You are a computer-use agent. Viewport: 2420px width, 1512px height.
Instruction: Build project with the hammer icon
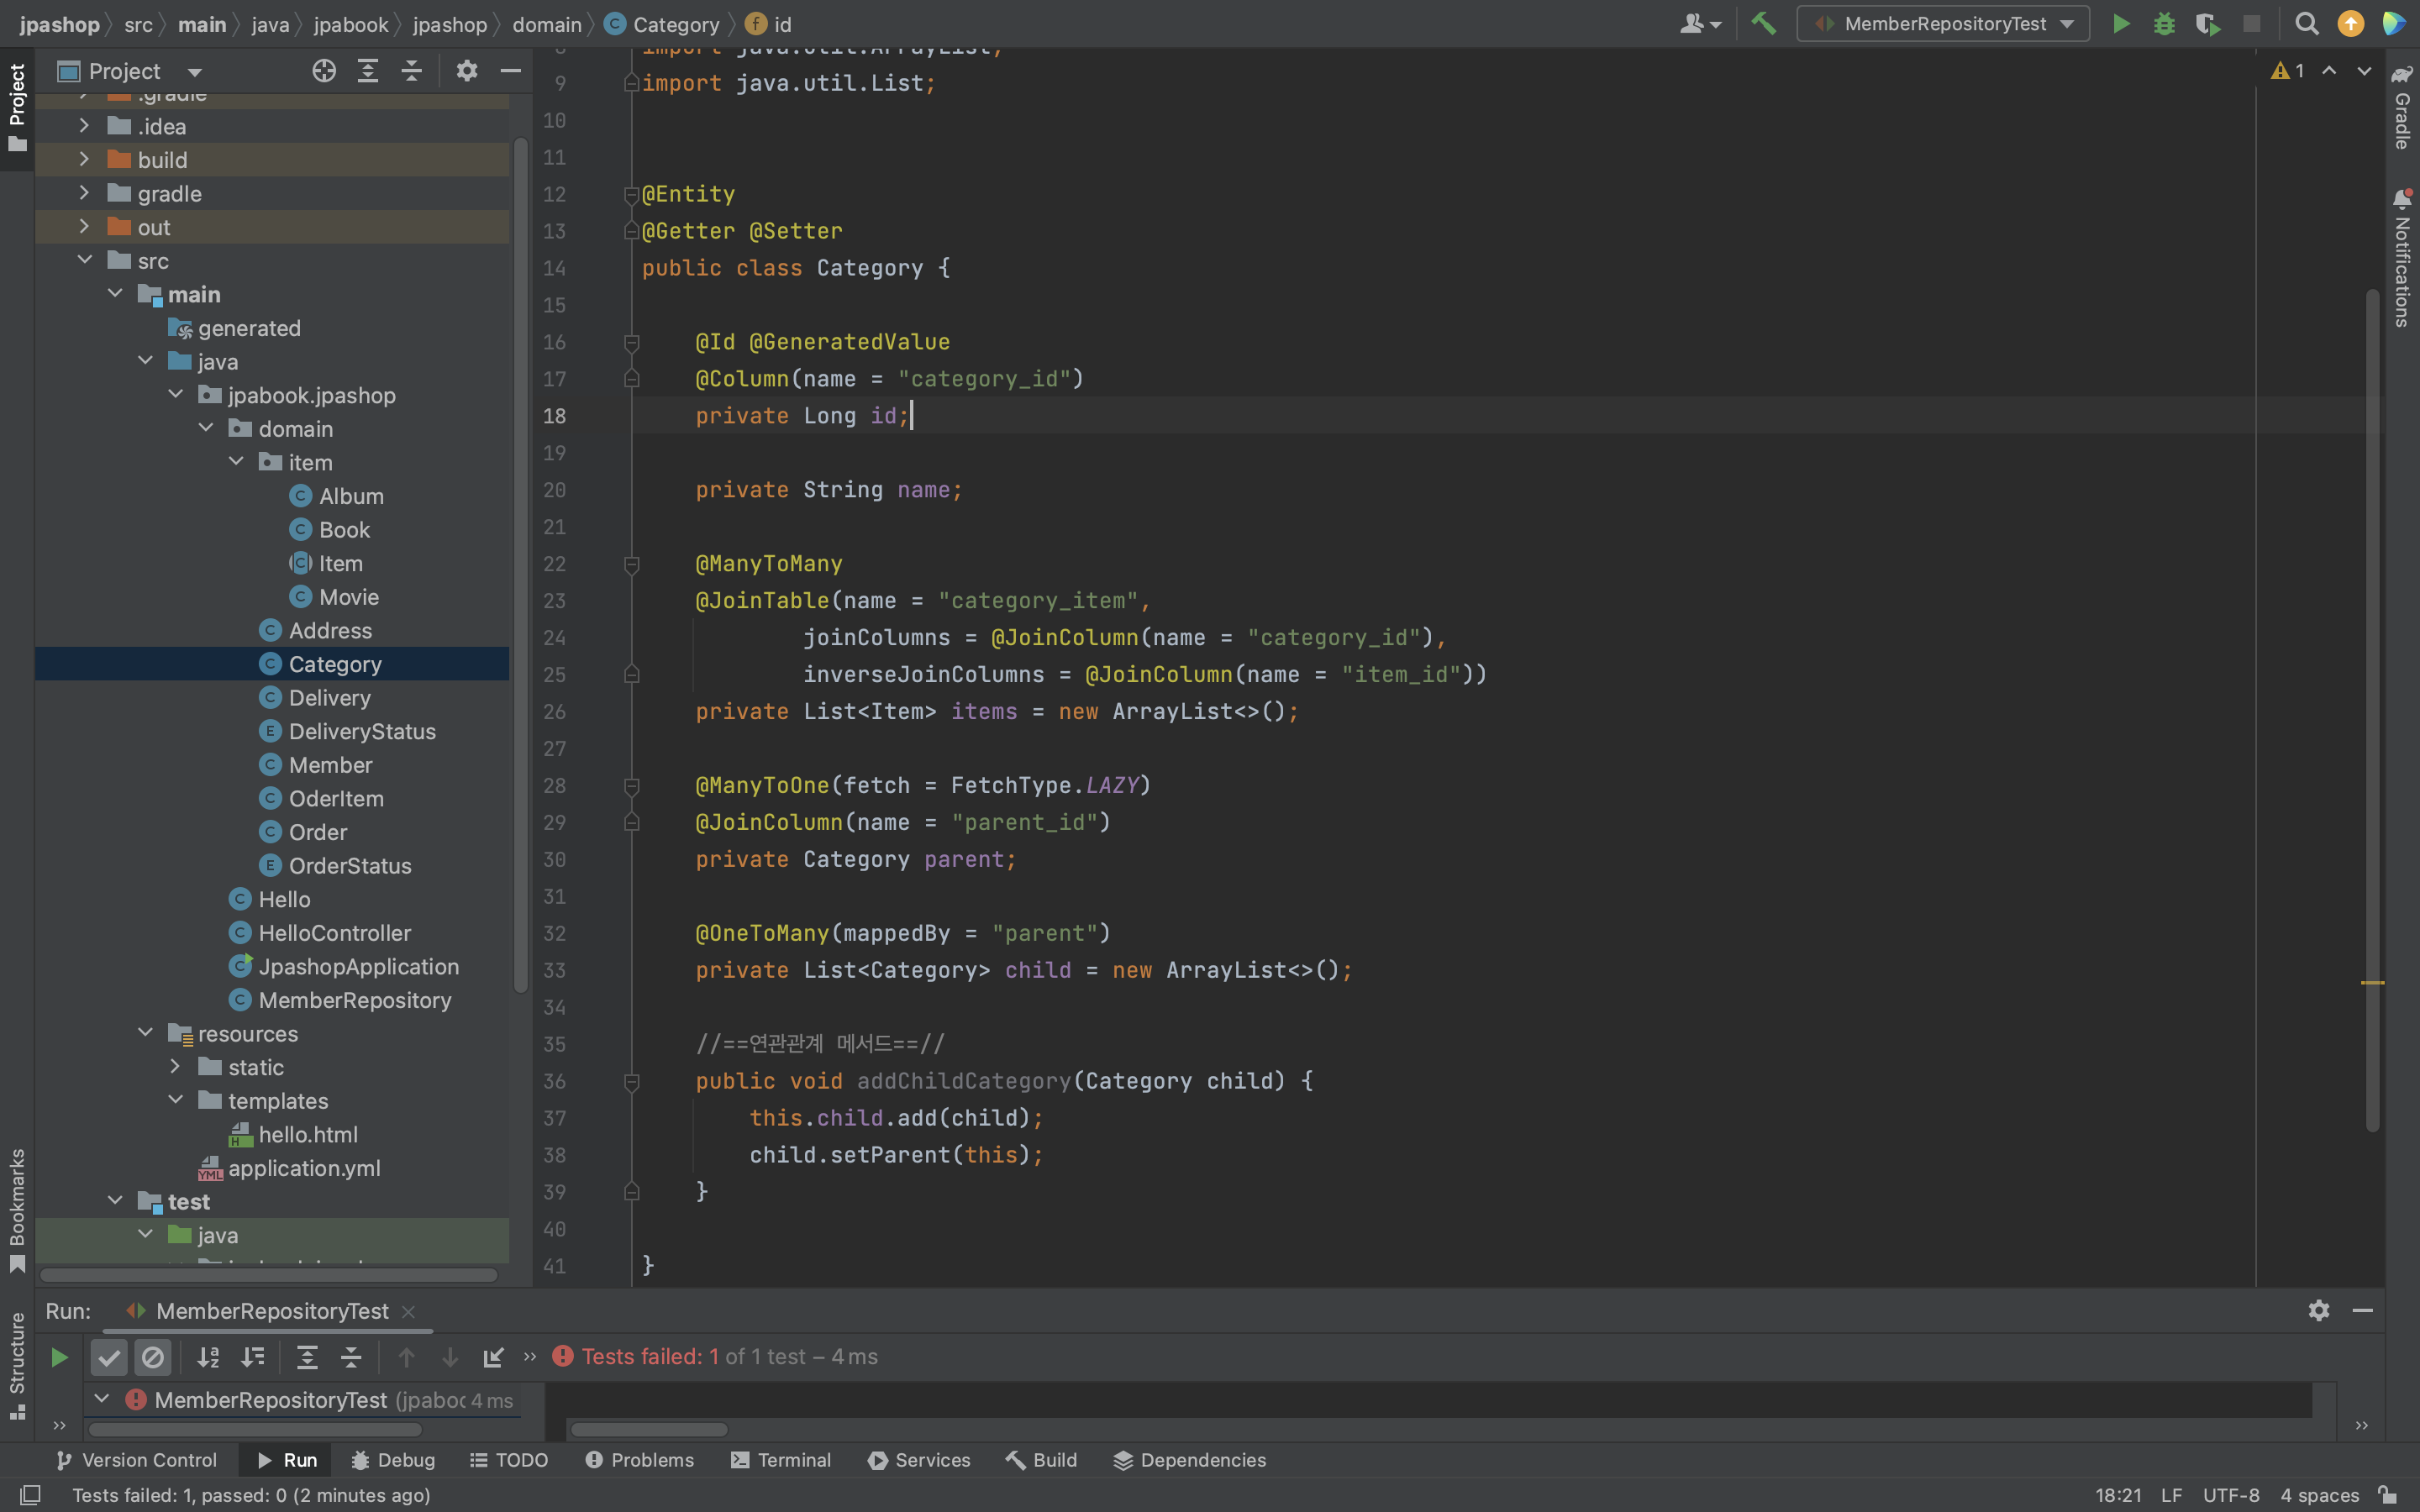tap(1764, 24)
